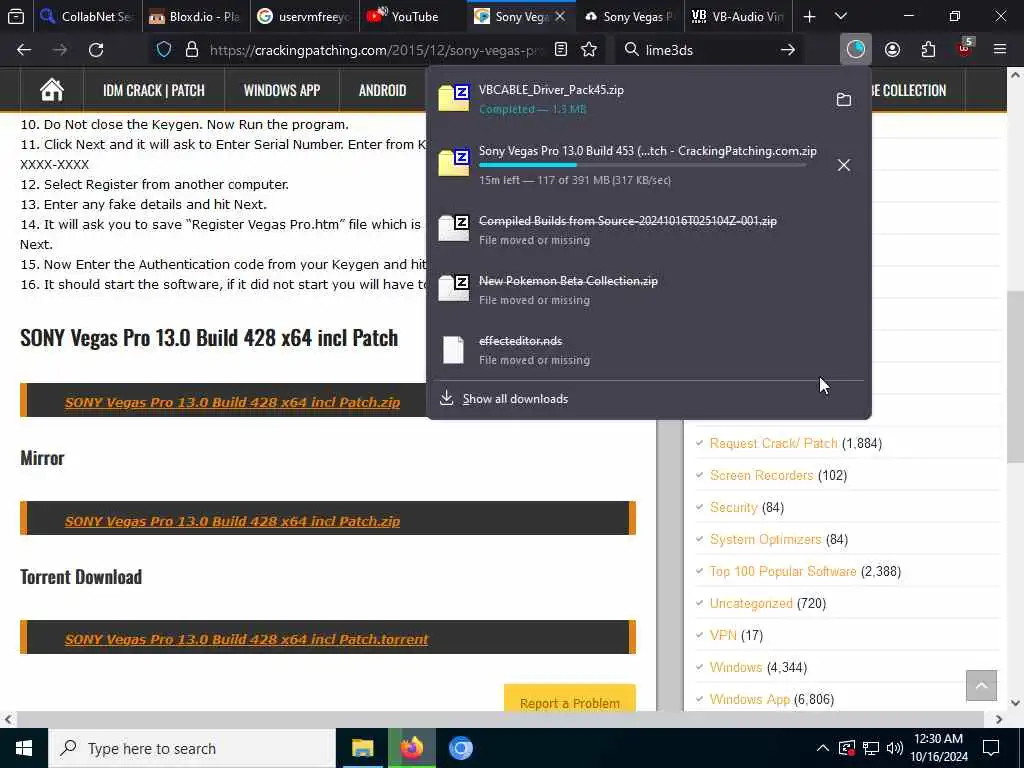1024x768 pixels.
Task: Open Uncategorized category link
Action: 751,603
